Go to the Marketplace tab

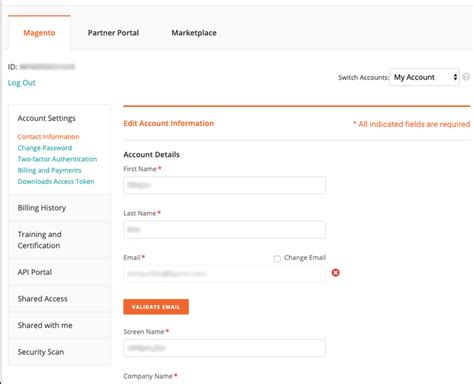tap(194, 33)
